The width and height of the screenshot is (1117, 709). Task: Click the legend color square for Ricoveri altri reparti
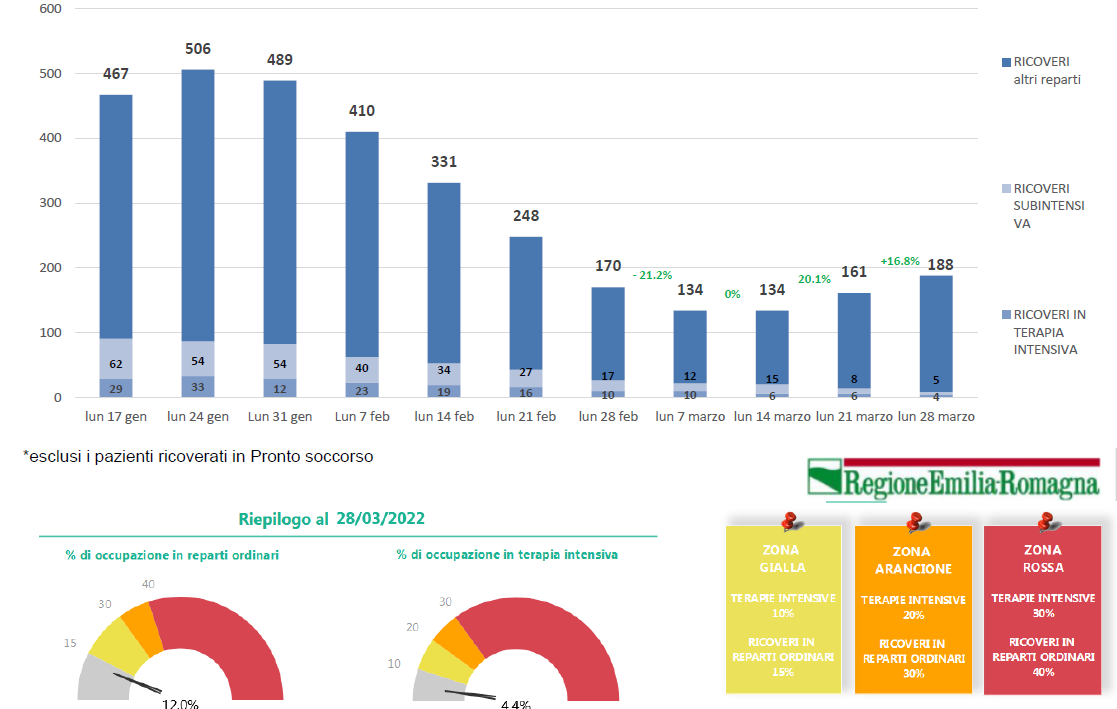coord(1005,62)
